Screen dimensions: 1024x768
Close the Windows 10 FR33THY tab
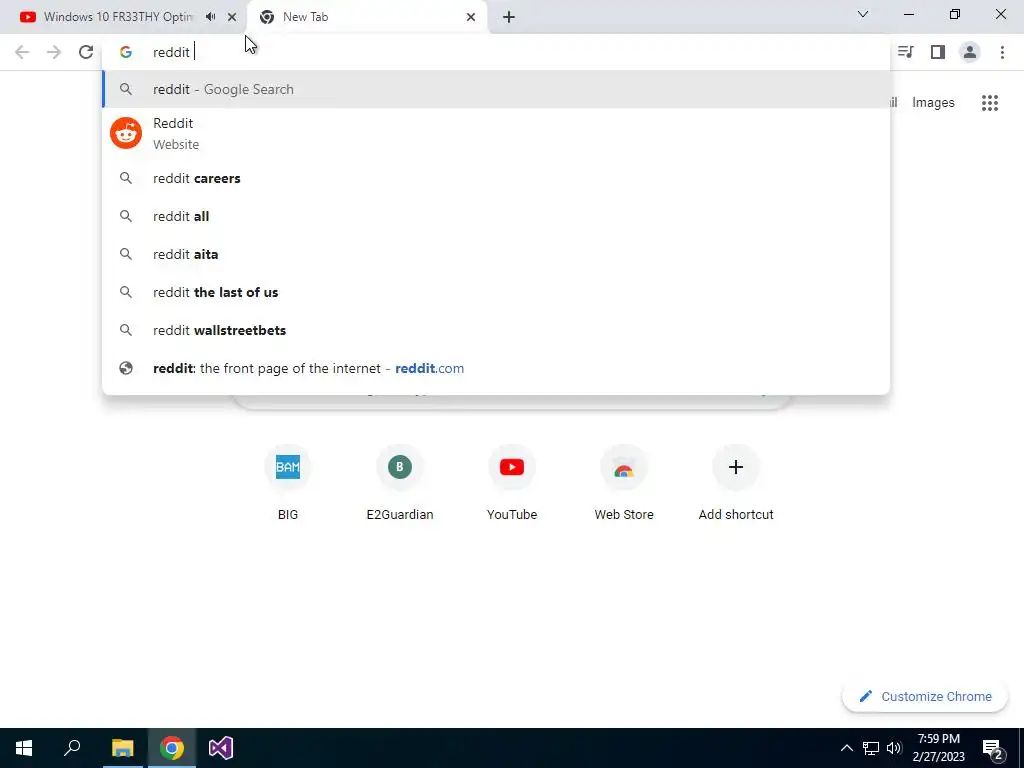point(232,17)
